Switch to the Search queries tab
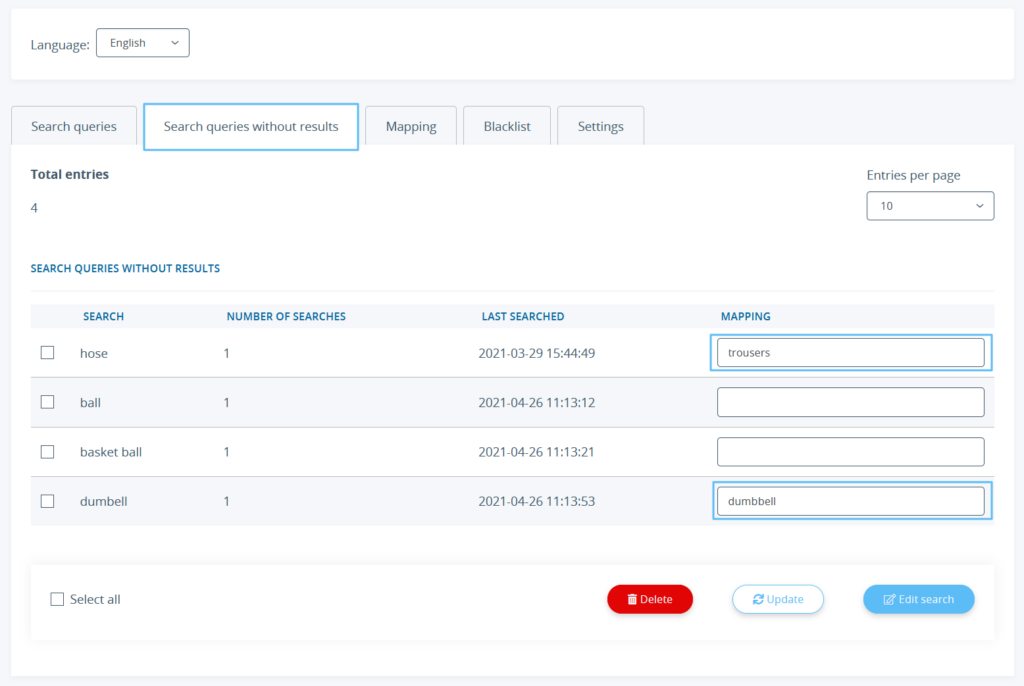 73,125
